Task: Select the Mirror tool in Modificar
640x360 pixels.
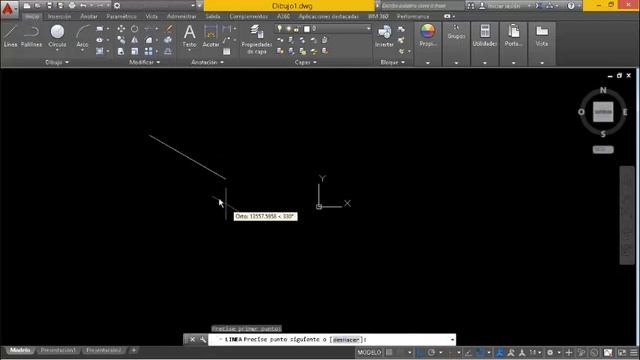Action: click(x=134, y=40)
